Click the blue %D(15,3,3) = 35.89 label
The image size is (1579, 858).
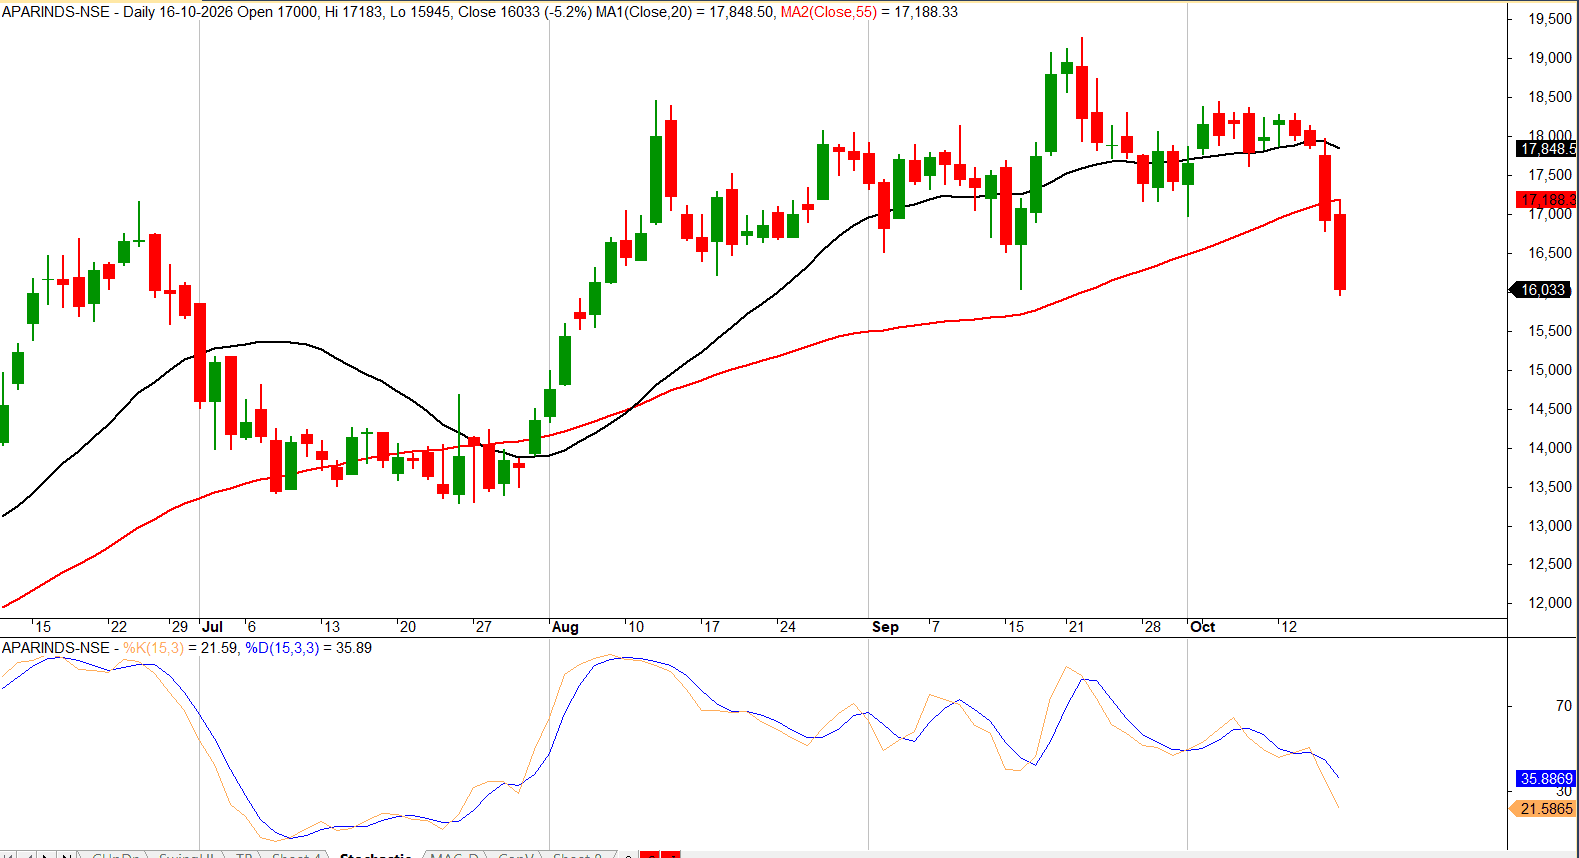point(308,648)
